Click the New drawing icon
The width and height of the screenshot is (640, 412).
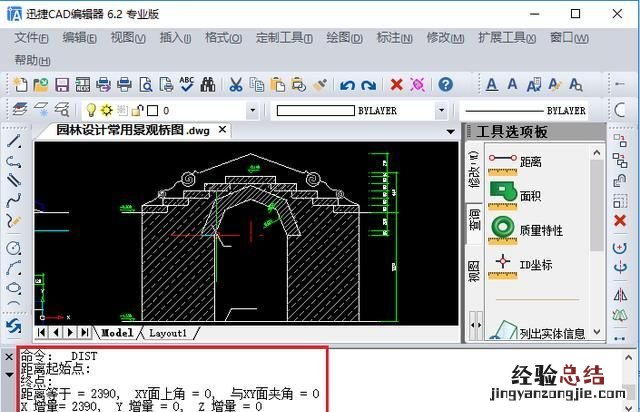tap(20, 85)
